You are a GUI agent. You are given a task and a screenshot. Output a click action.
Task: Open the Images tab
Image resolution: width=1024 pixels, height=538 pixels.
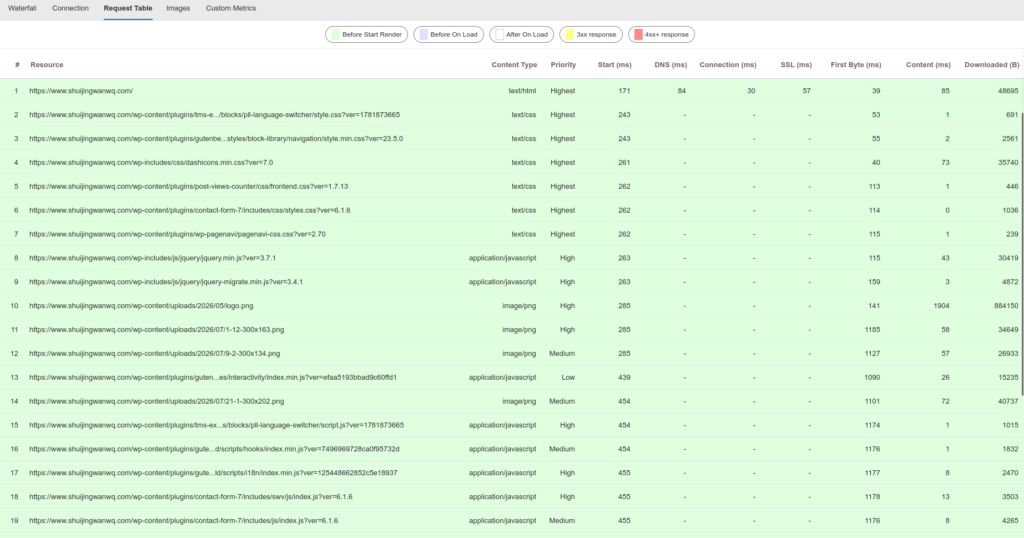pyautogui.click(x=178, y=8)
